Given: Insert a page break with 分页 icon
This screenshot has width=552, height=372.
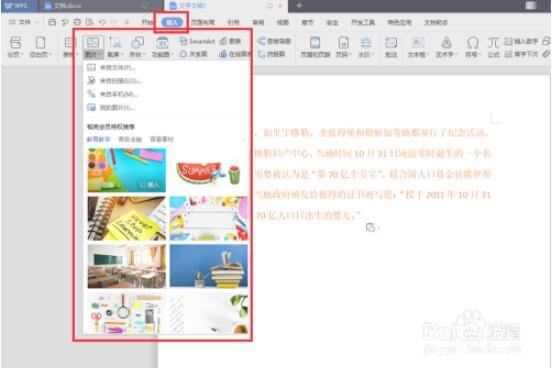Looking at the screenshot, I should coord(15,43).
